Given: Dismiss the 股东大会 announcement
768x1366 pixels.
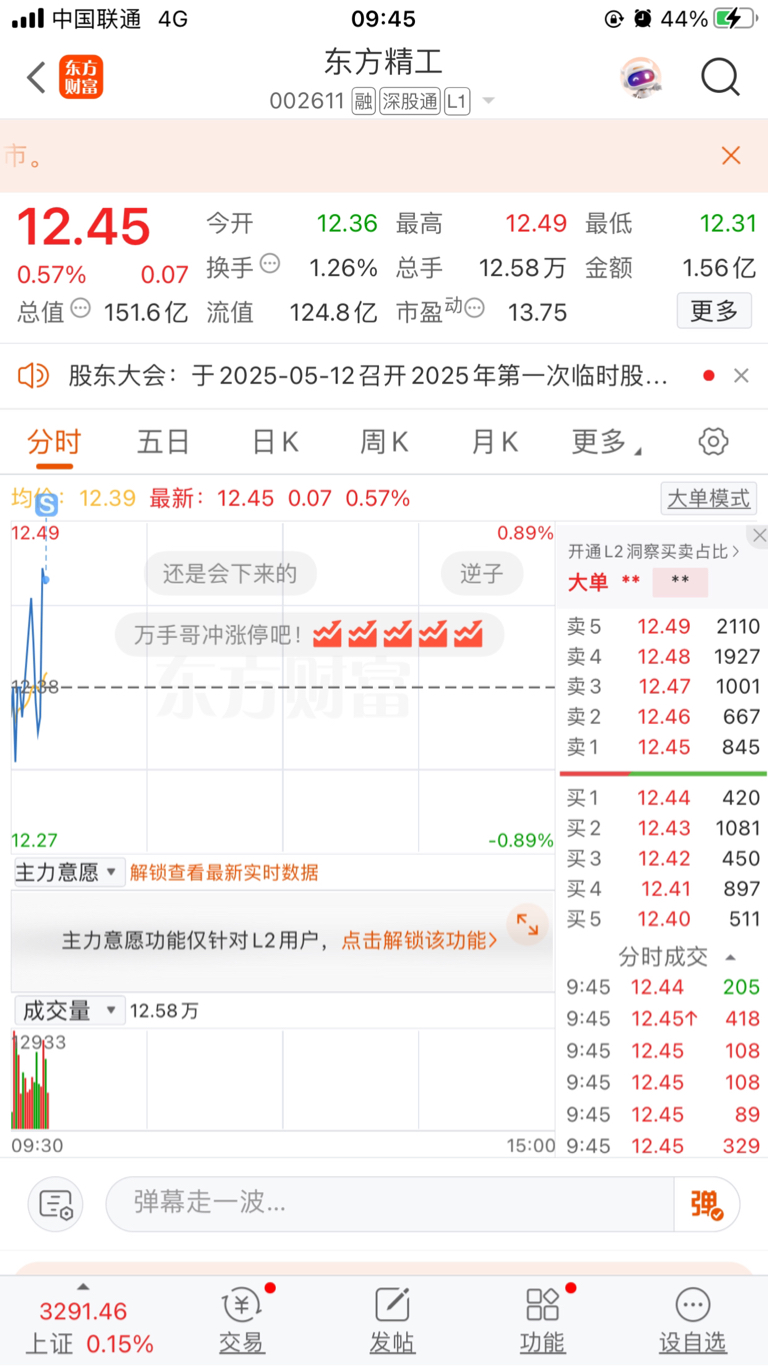Looking at the screenshot, I should (x=741, y=376).
